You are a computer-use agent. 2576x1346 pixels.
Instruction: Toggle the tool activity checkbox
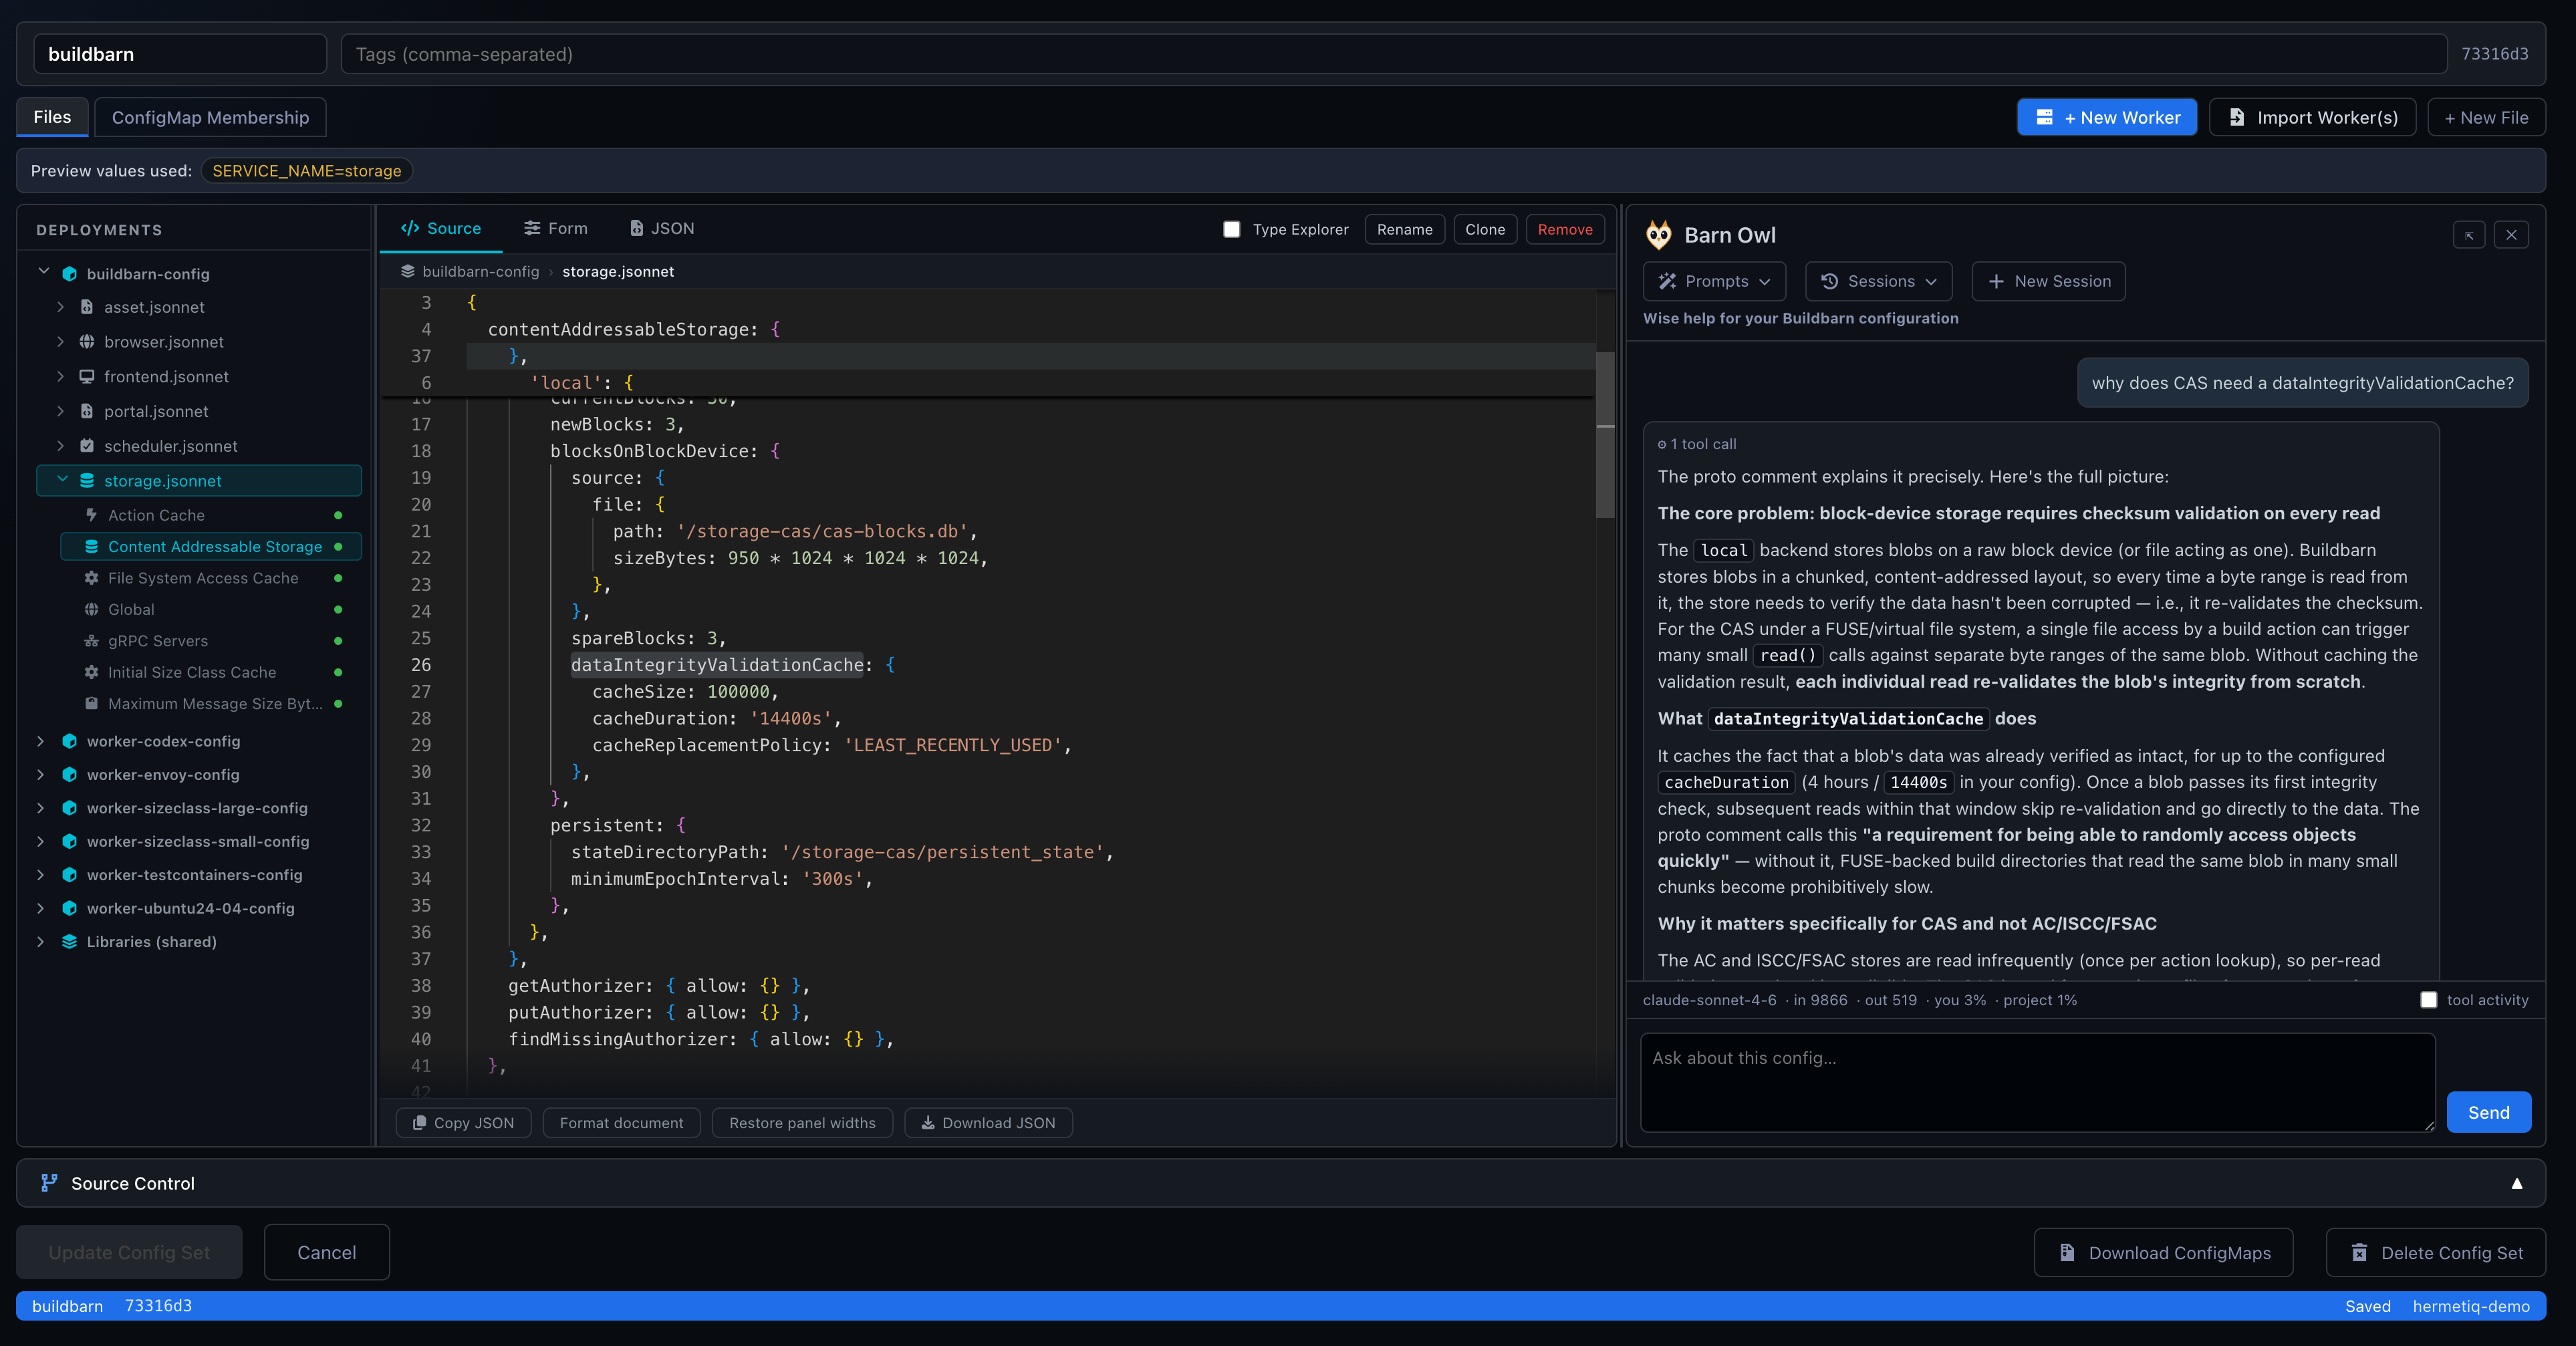2428,1000
